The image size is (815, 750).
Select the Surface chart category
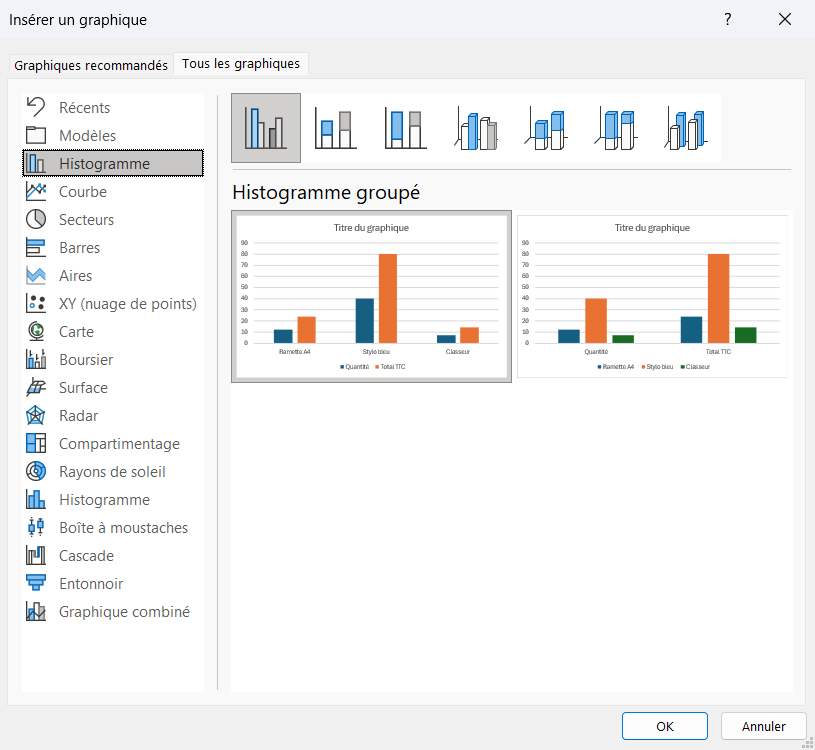point(113,388)
